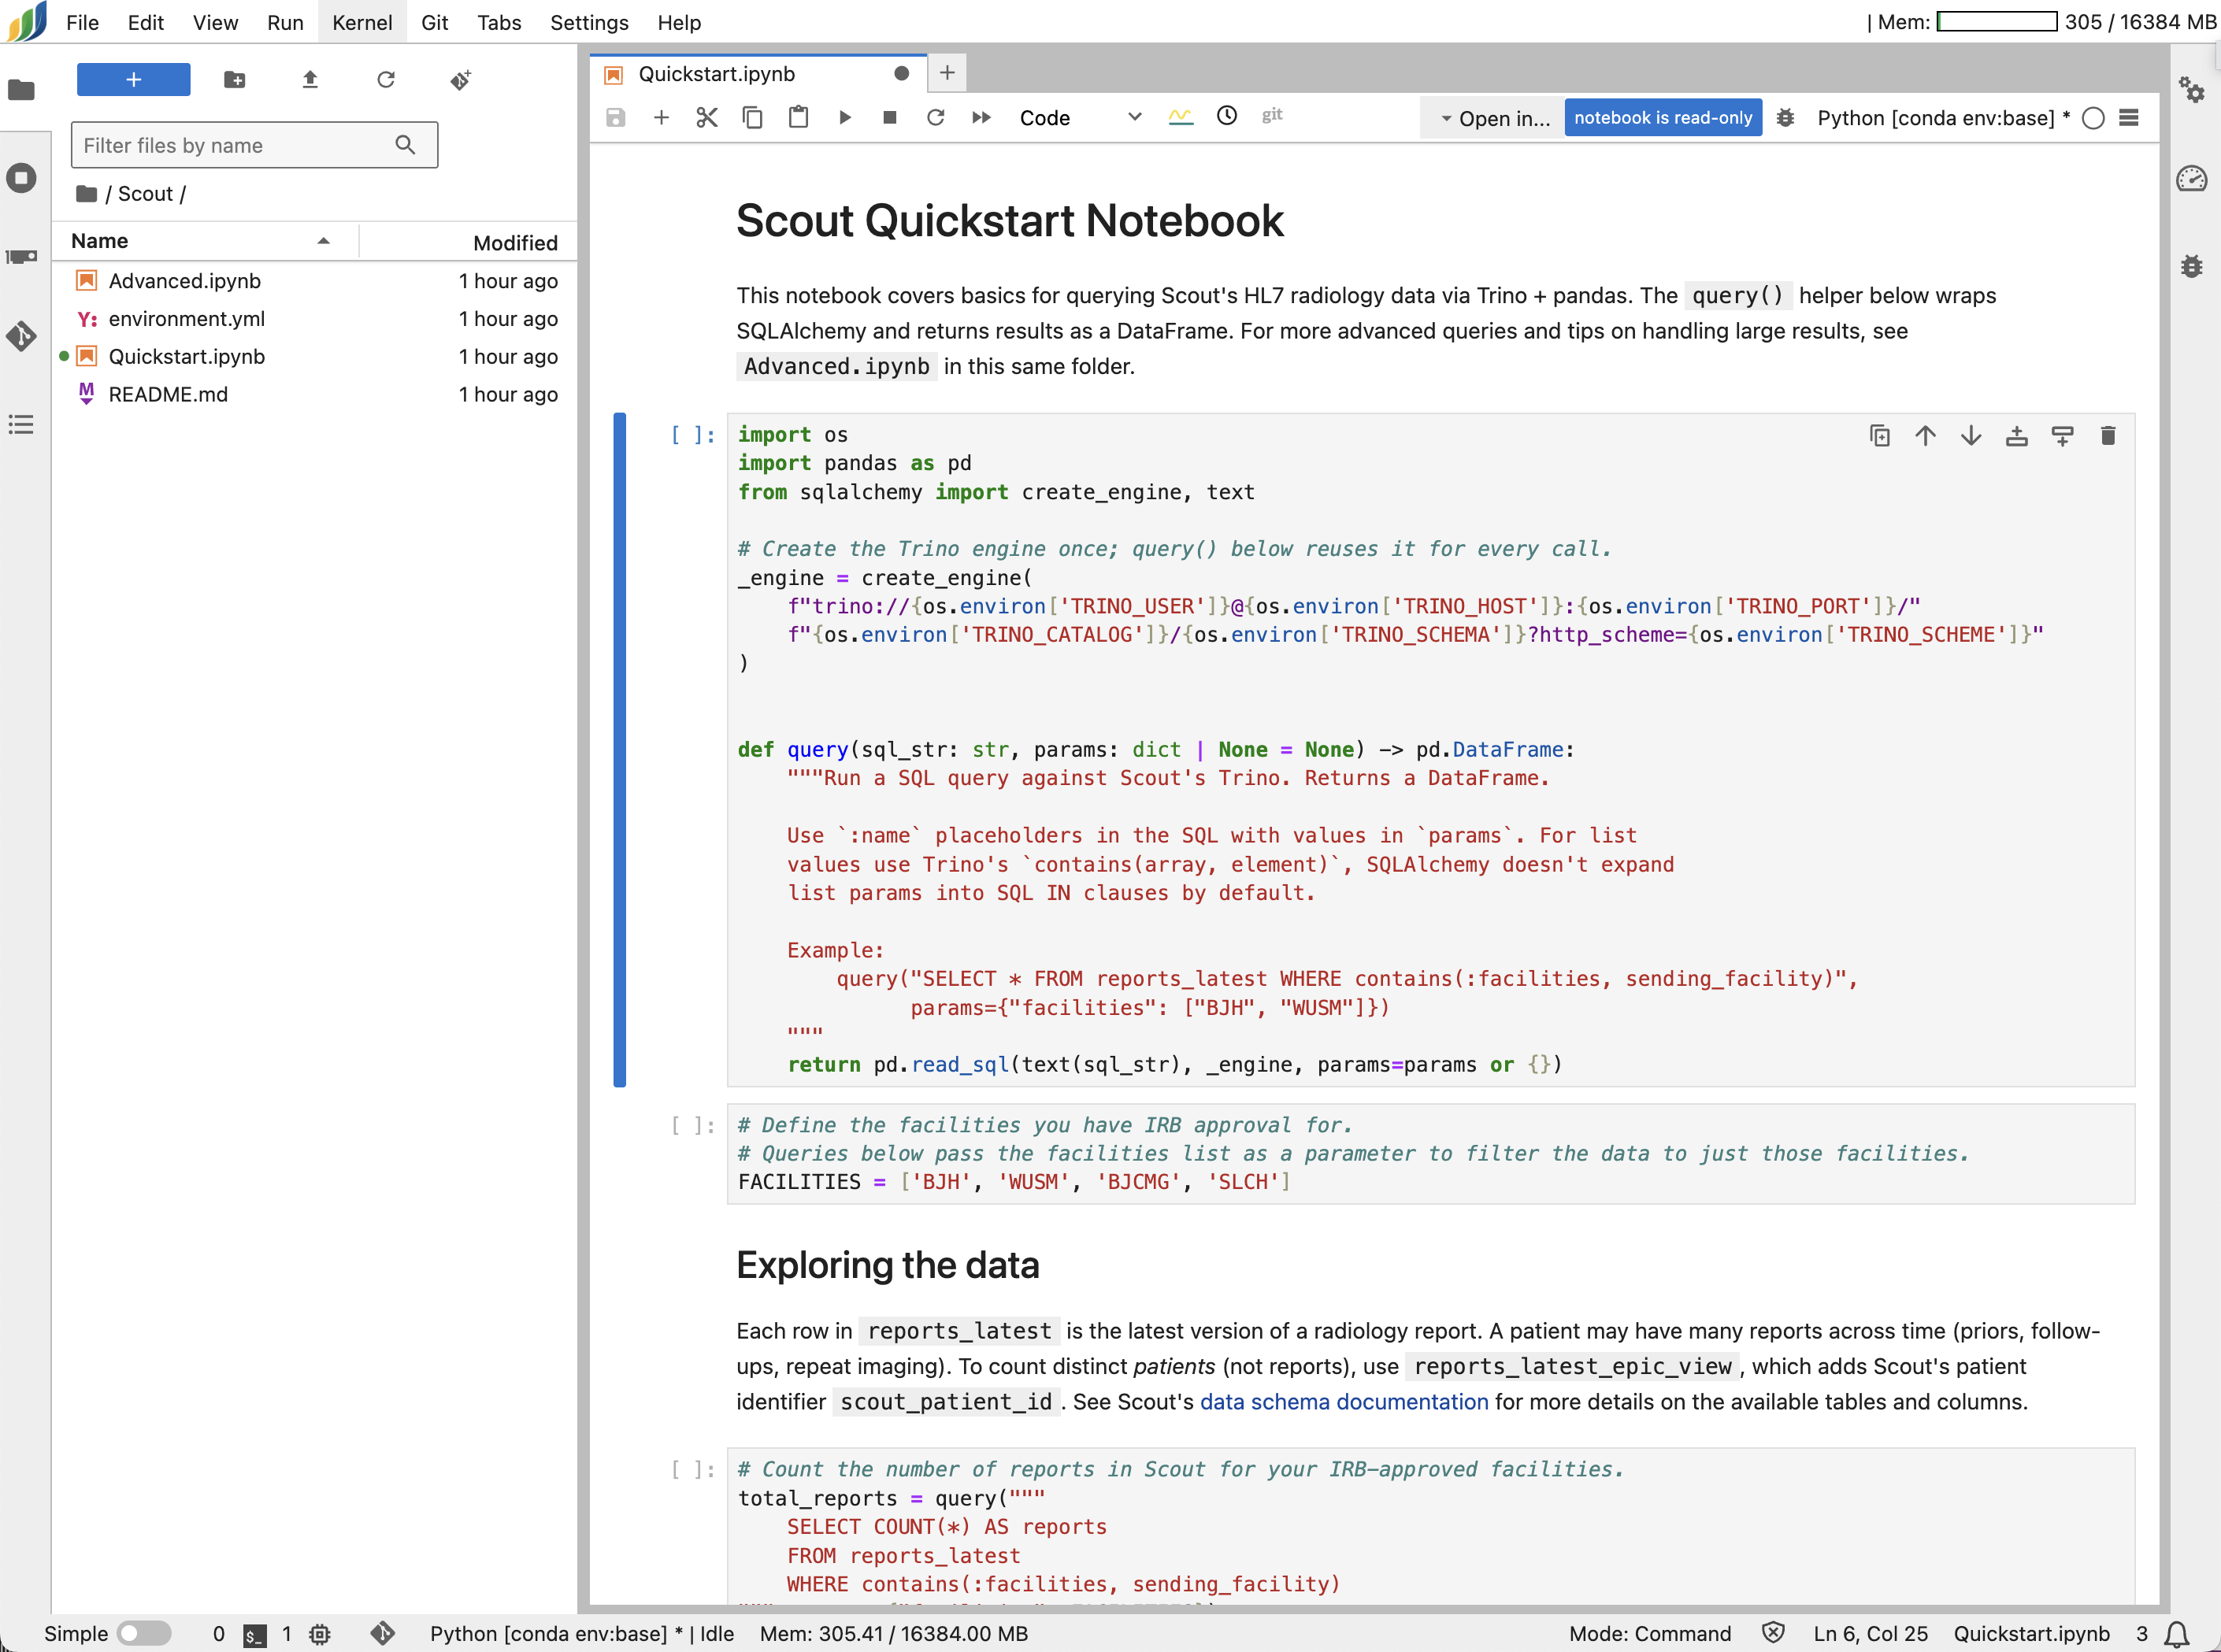Open the file browser sidebar tab

pos(21,90)
